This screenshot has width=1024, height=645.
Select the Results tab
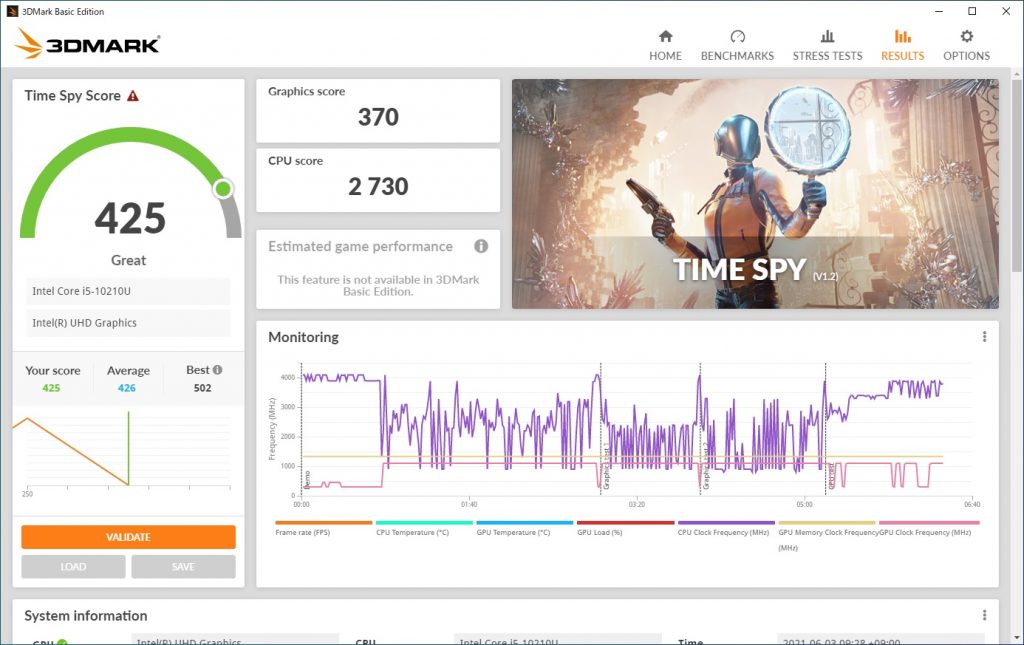pos(903,46)
